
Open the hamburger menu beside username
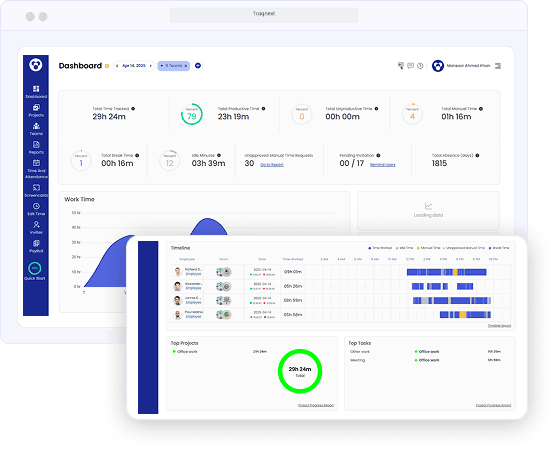tap(498, 66)
